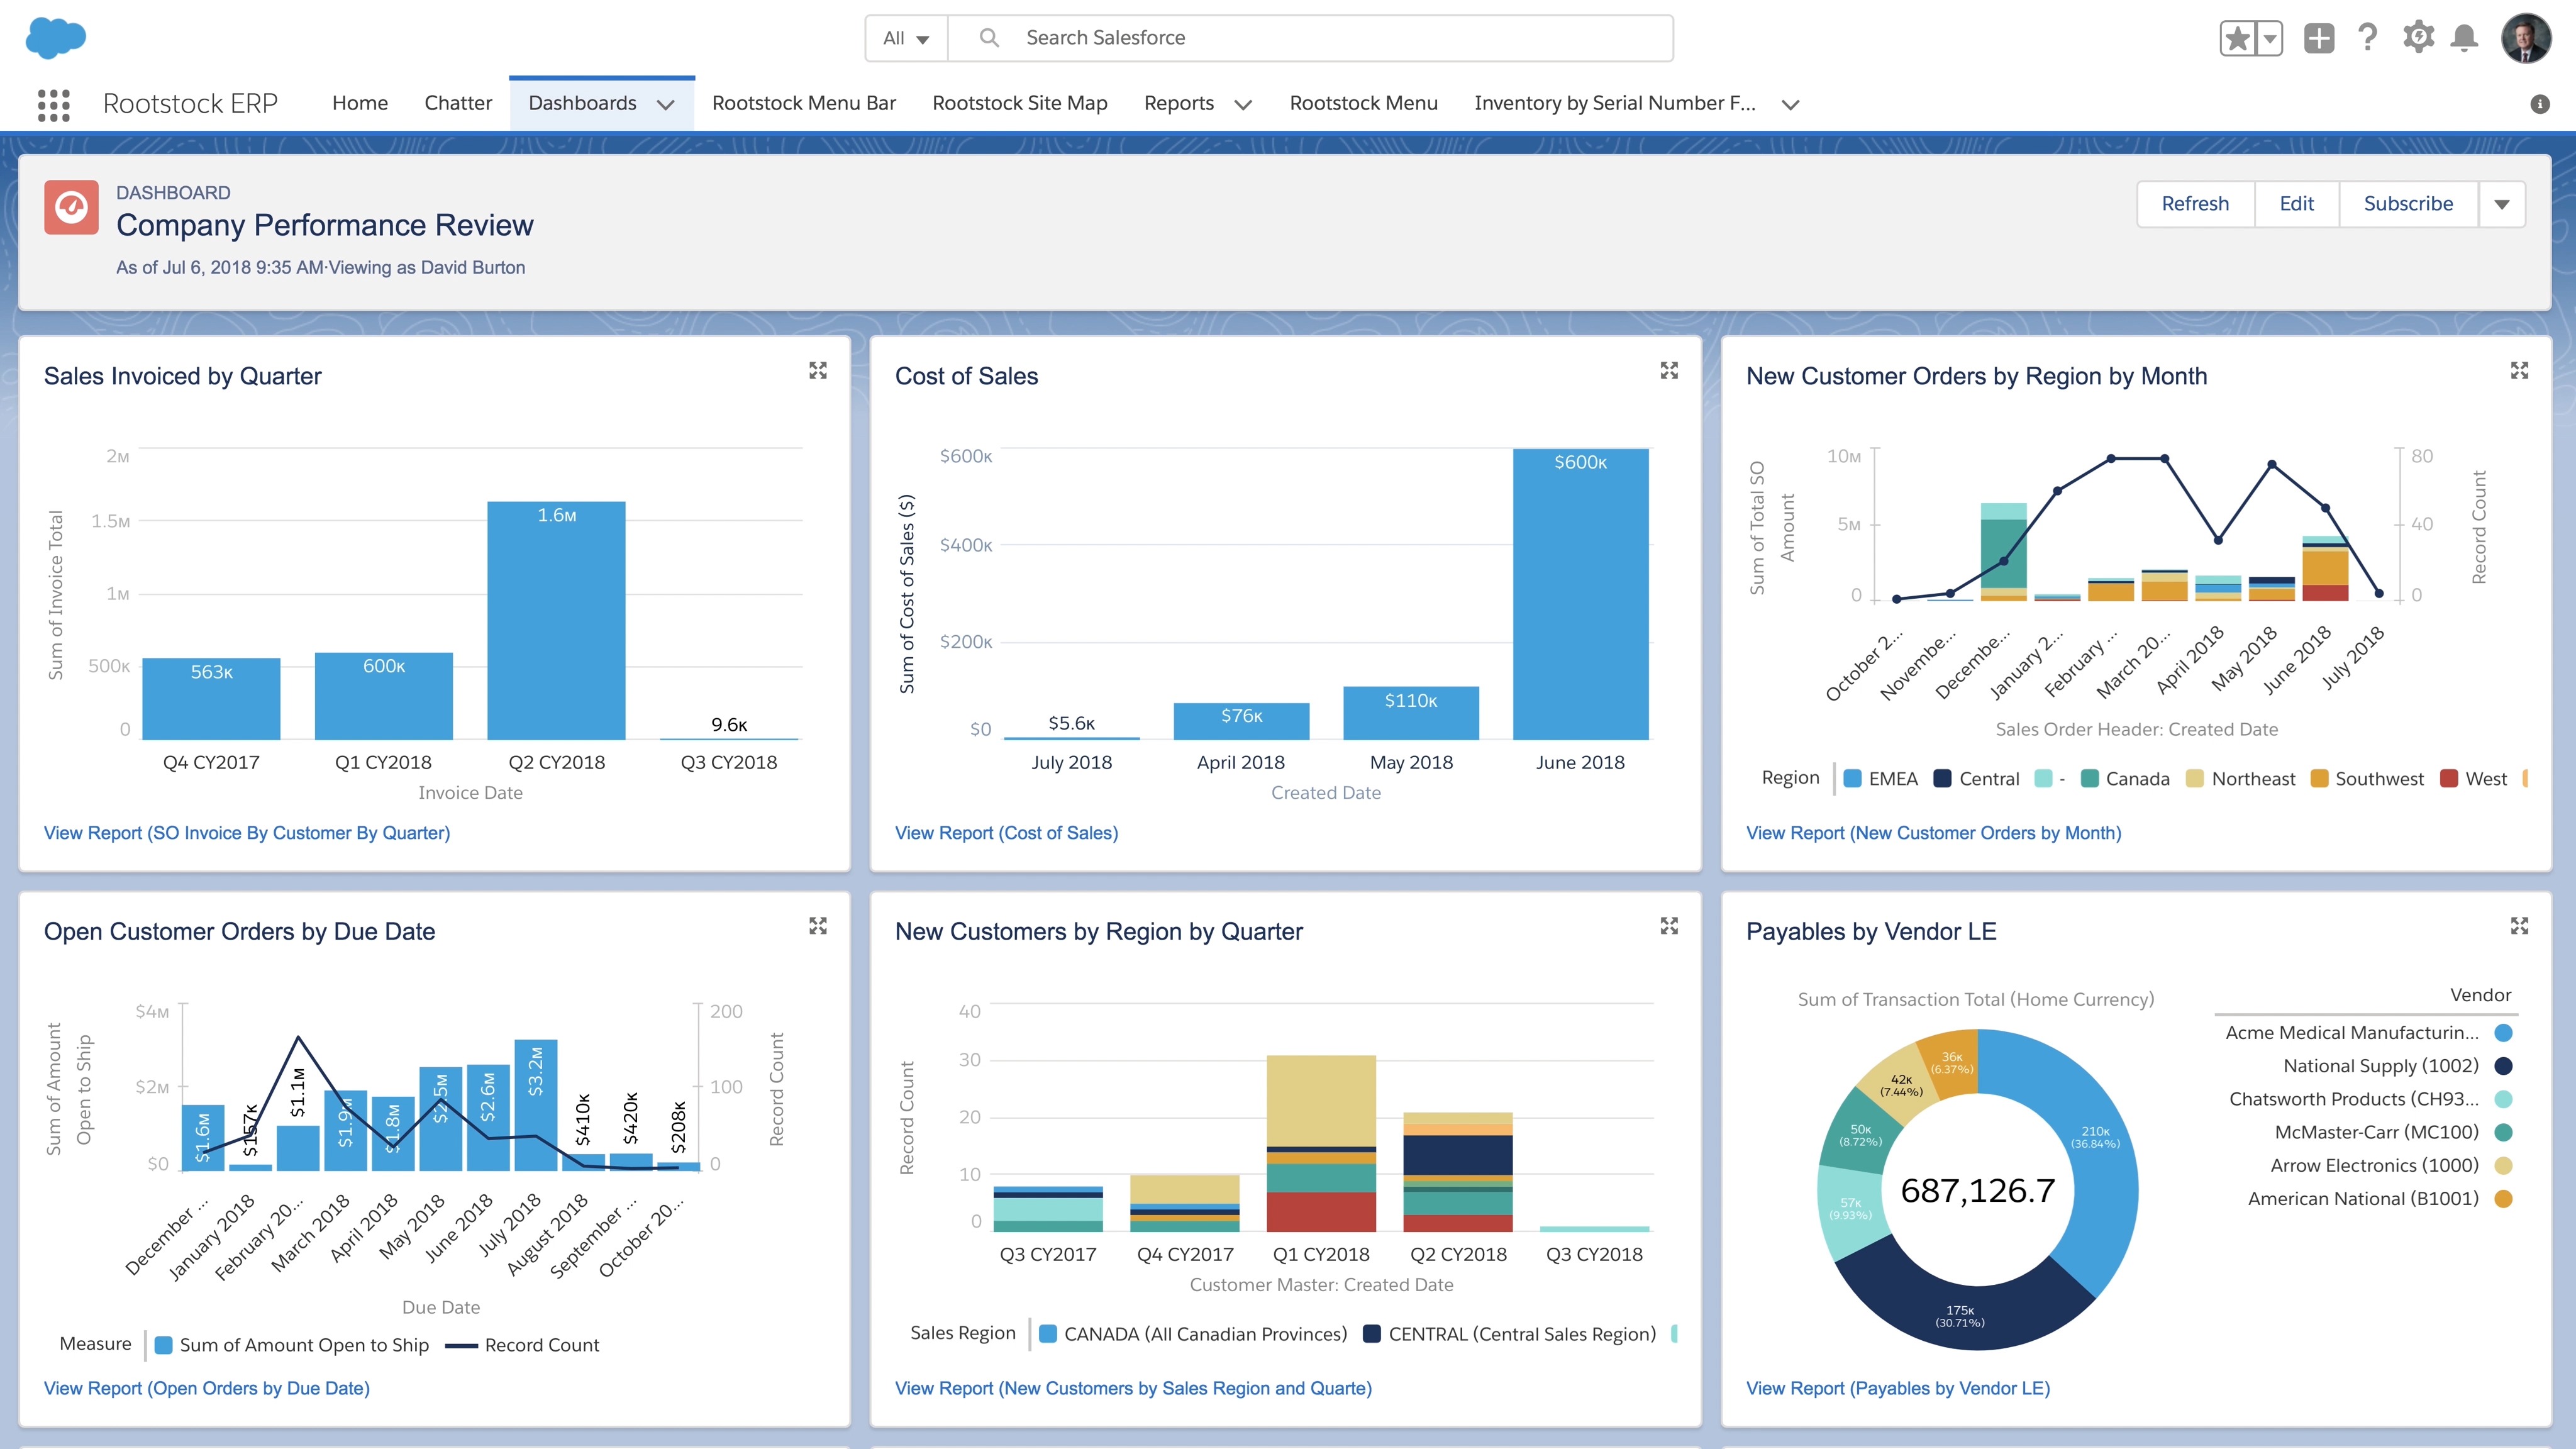Open the Rootstock Site Map tab
This screenshot has width=2576, height=1449.
click(1019, 103)
